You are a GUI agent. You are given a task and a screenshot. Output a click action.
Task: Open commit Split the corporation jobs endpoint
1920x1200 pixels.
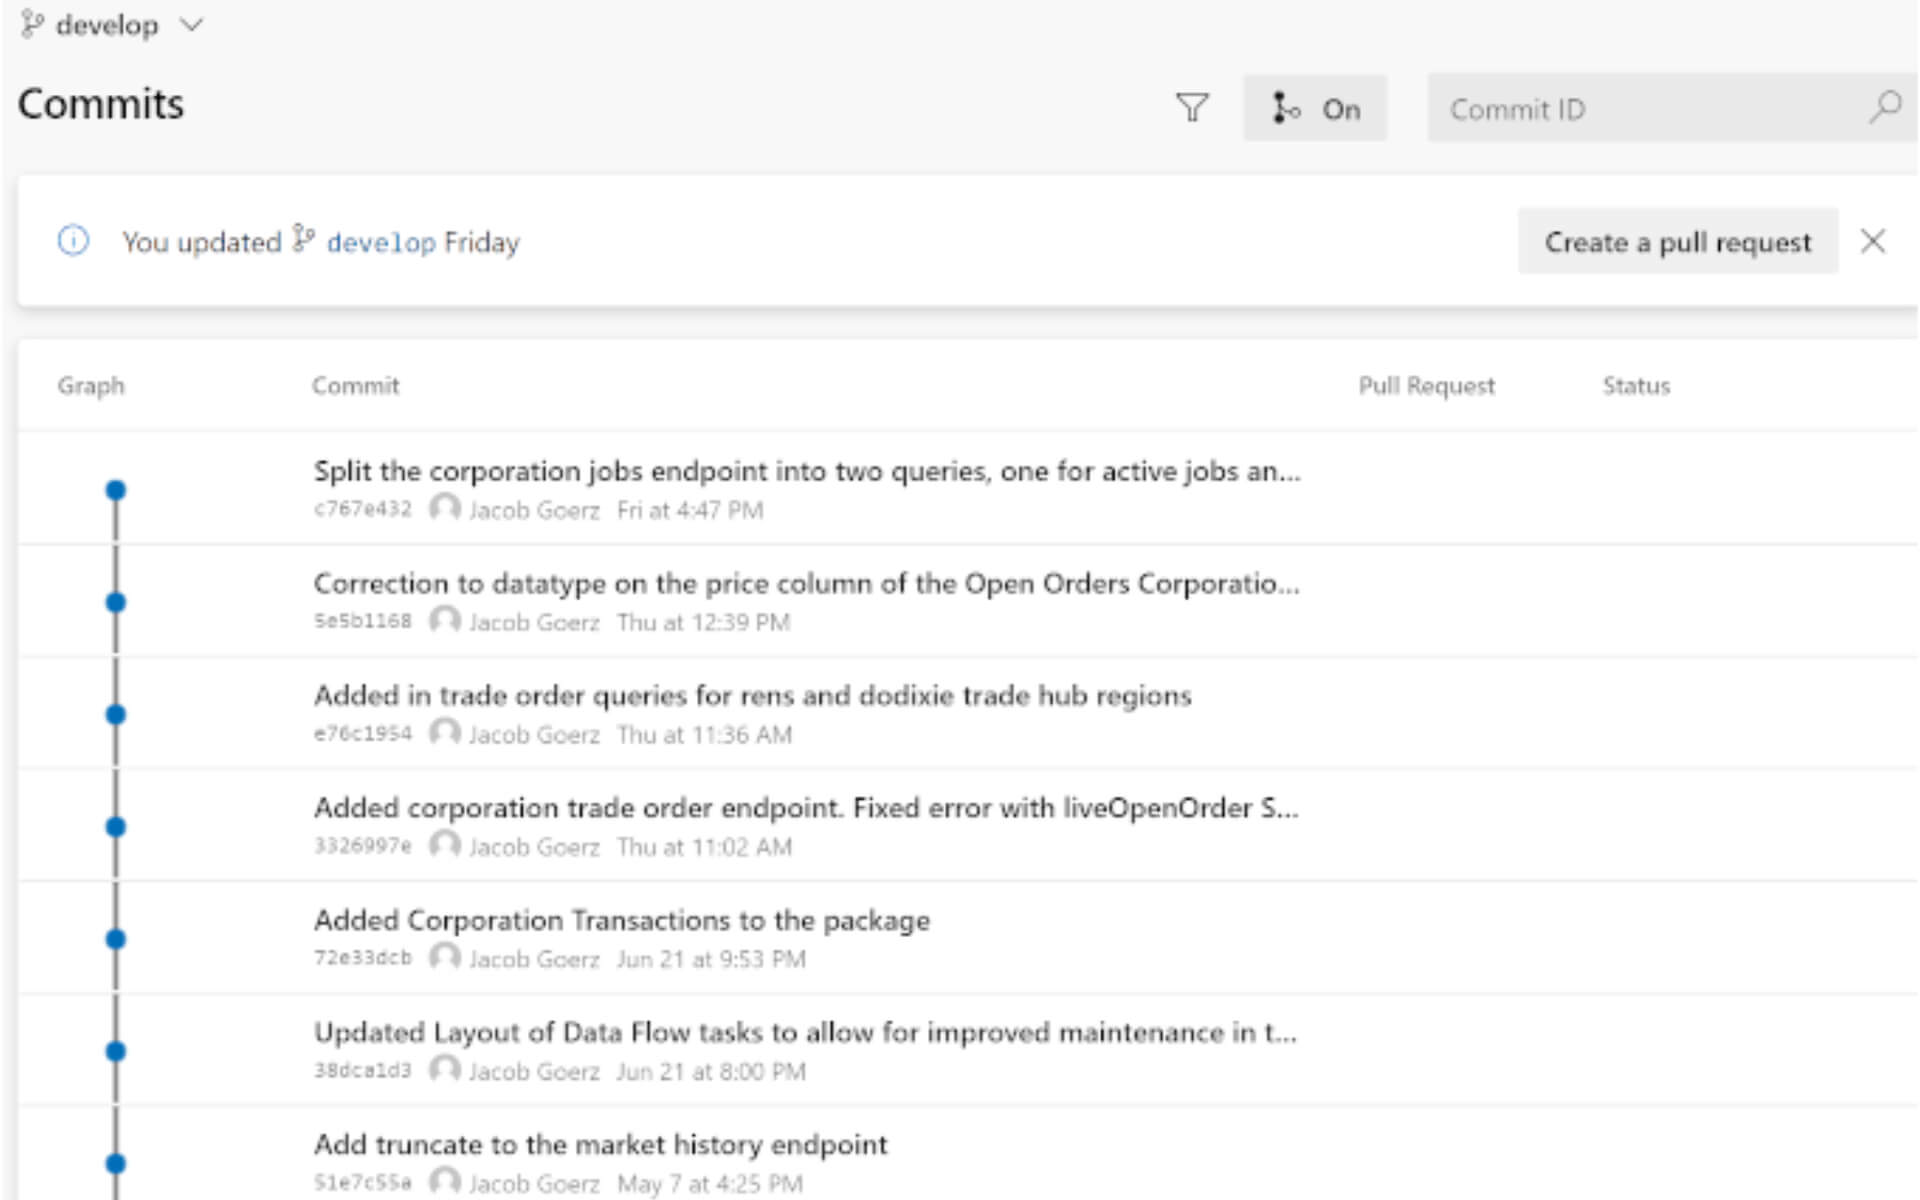tap(807, 471)
